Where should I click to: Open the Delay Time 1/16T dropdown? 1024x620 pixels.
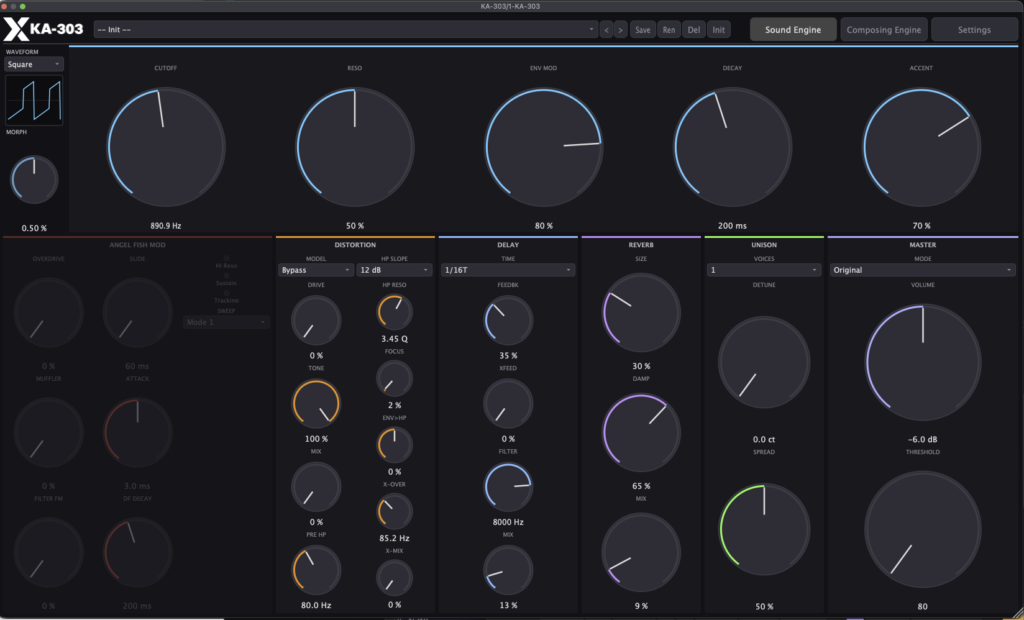tap(508, 270)
